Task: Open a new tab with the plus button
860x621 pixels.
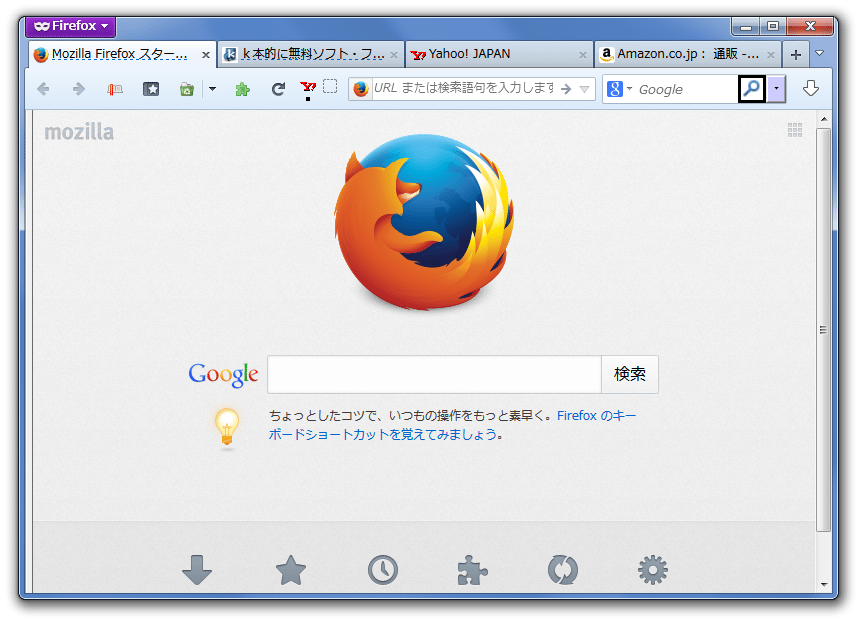Action: [796, 55]
